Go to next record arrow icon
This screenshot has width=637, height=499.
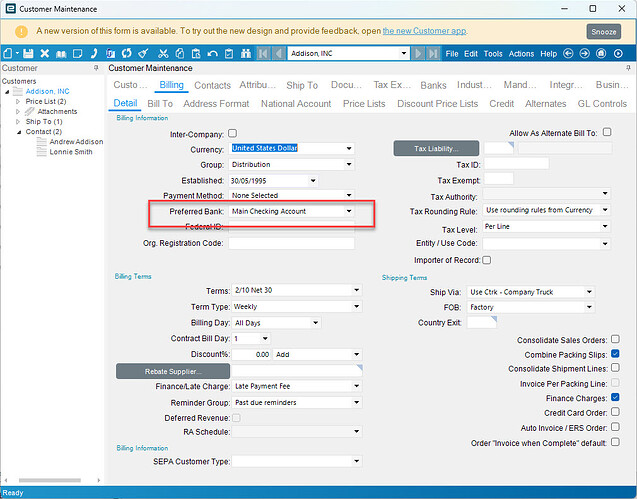[x=418, y=53]
